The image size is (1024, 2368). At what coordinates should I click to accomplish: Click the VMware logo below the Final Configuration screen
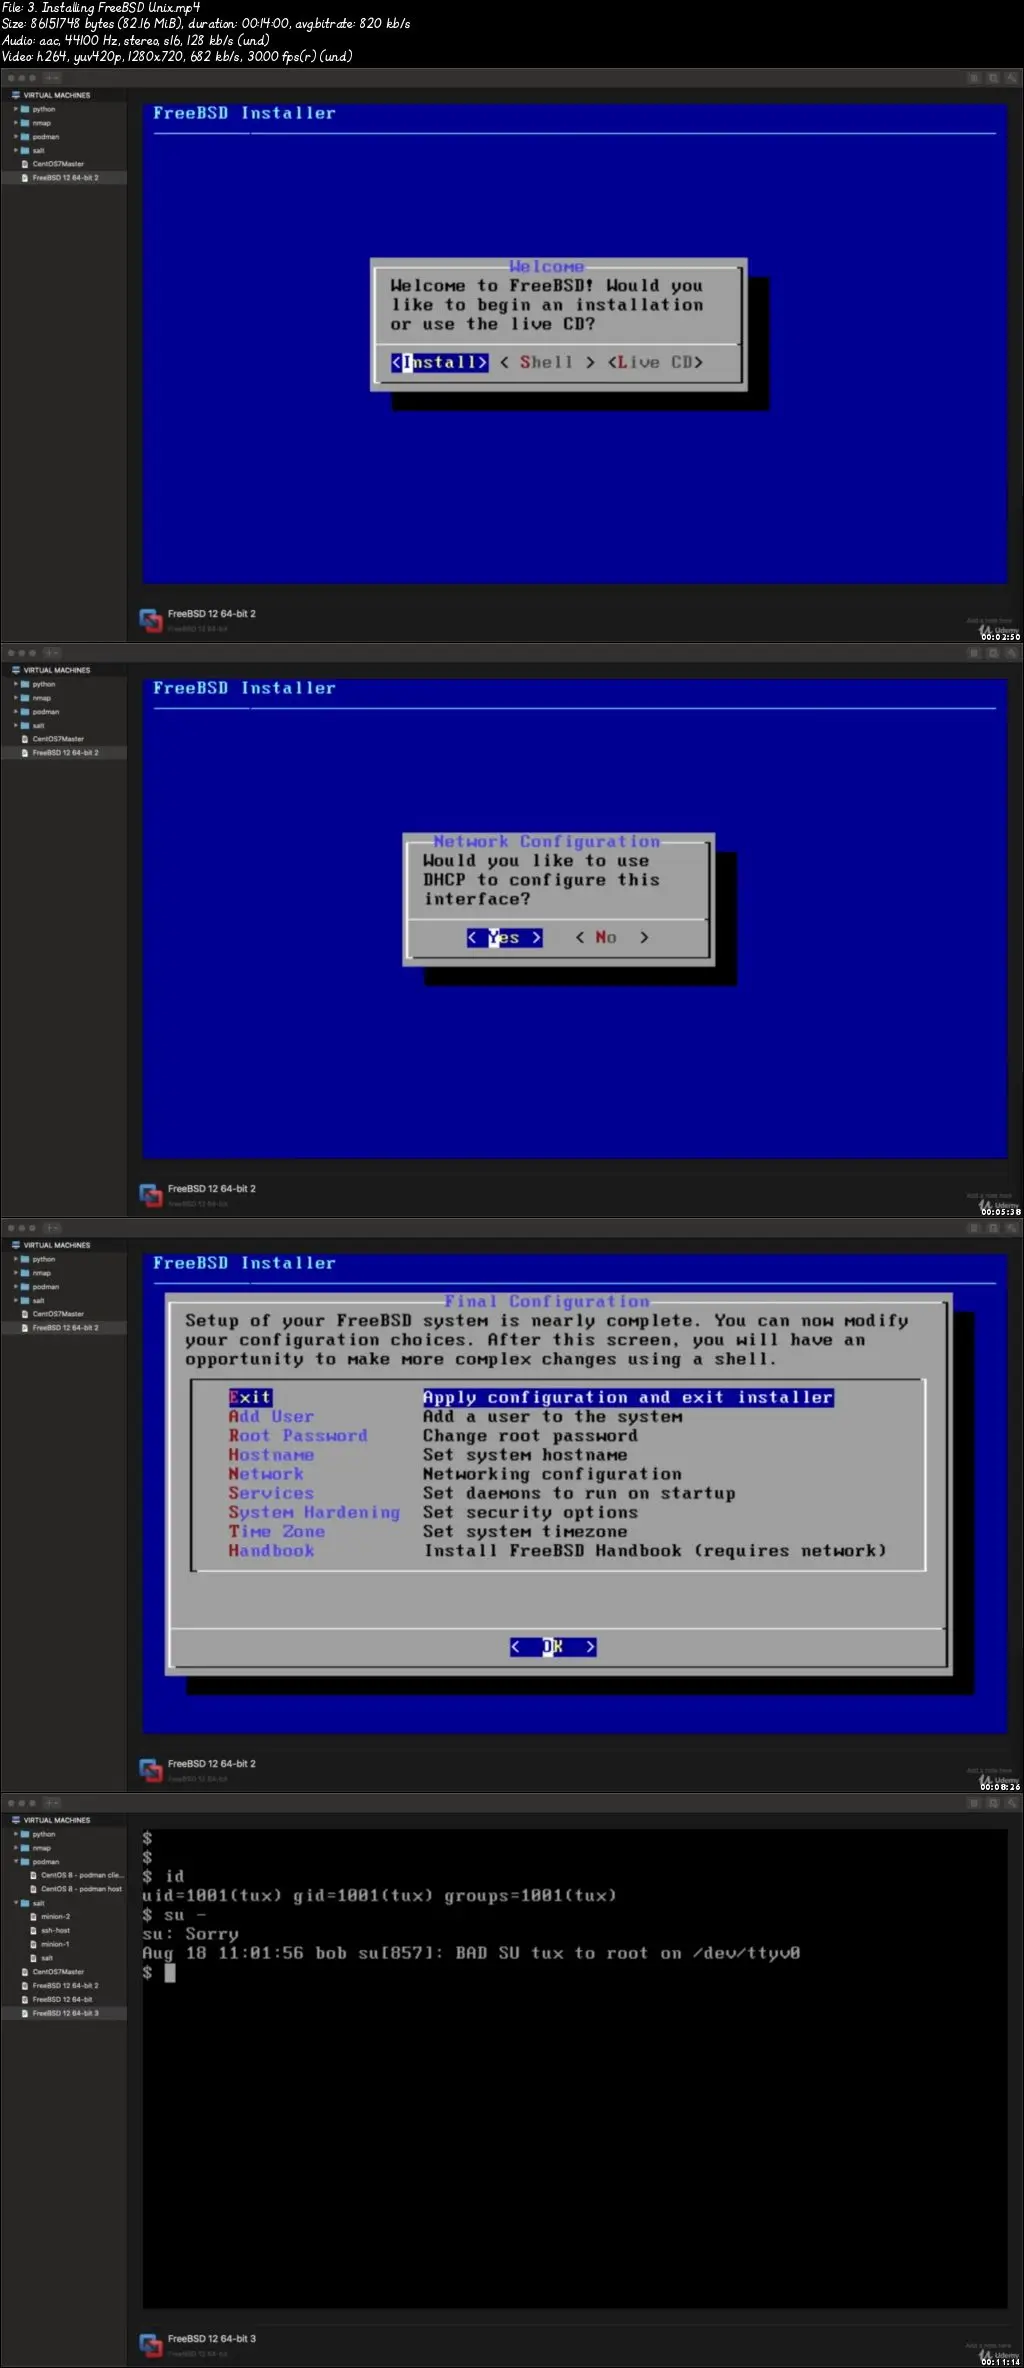point(150,1770)
